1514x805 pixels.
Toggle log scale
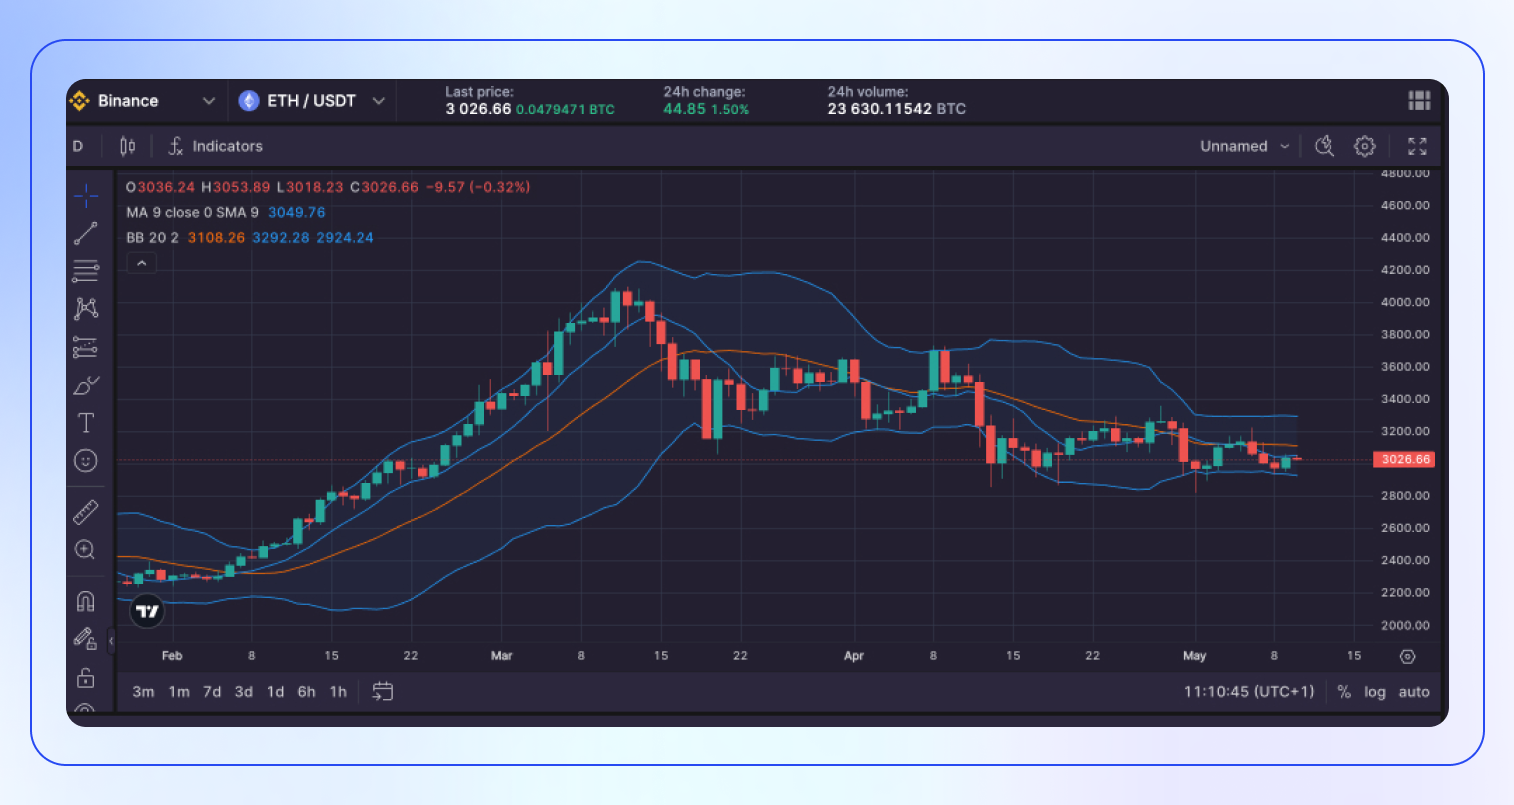[1375, 692]
